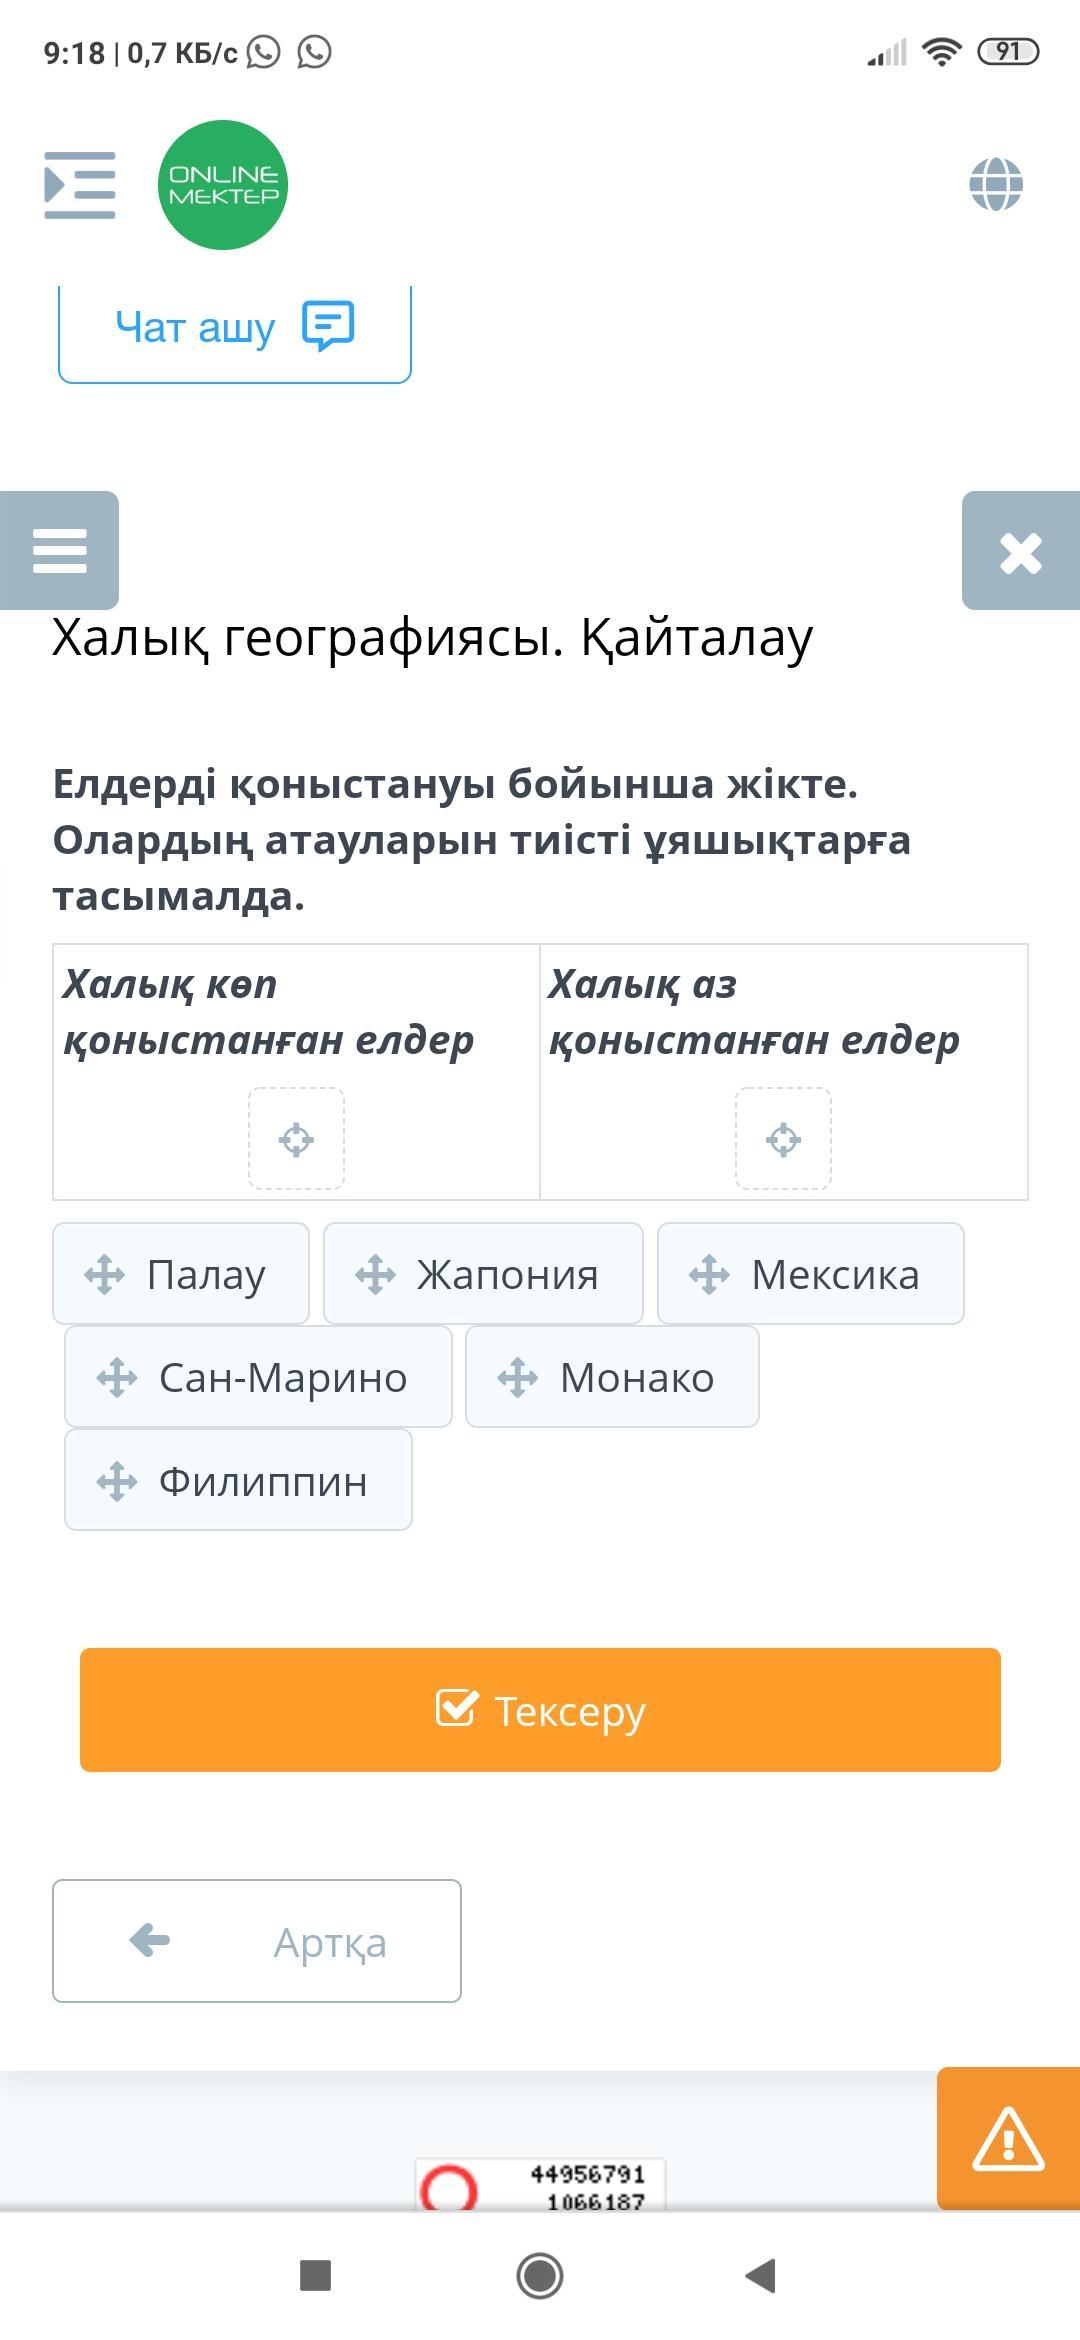Viewport: 1080px width, 2340px height.
Task: Tap the drop target under Халық аз қоныстанған
Action: tap(783, 1139)
